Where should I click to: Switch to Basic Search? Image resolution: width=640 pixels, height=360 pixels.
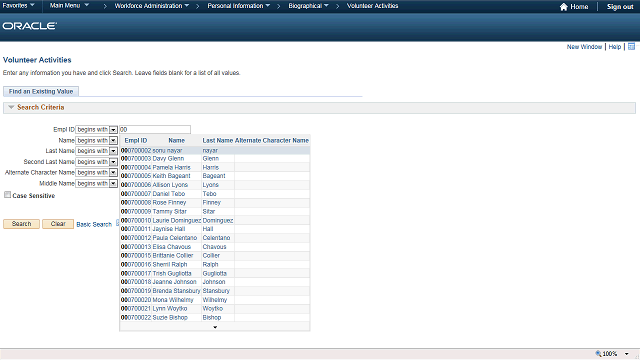94,224
